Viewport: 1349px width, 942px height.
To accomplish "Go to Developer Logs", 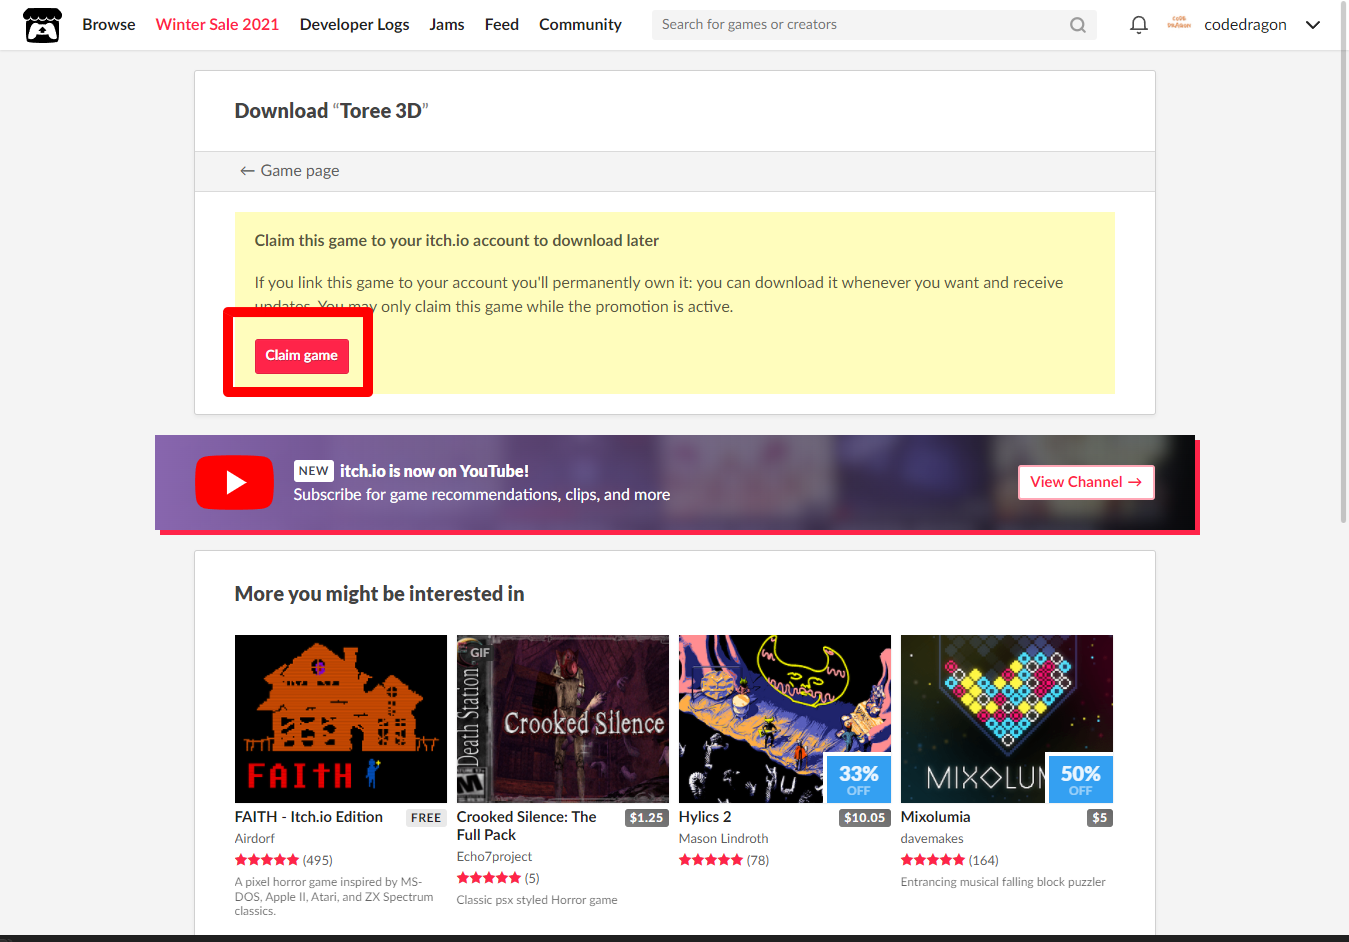I will [x=354, y=24].
